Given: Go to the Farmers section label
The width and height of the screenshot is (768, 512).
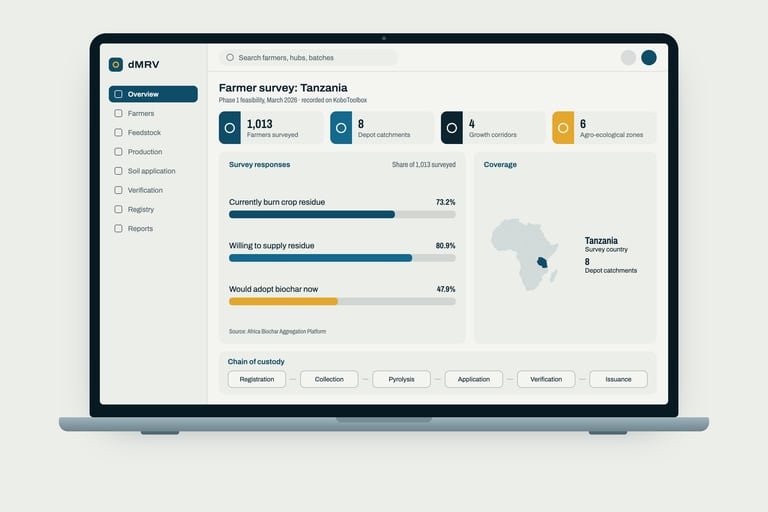Looking at the screenshot, I should [x=141, y=113].
